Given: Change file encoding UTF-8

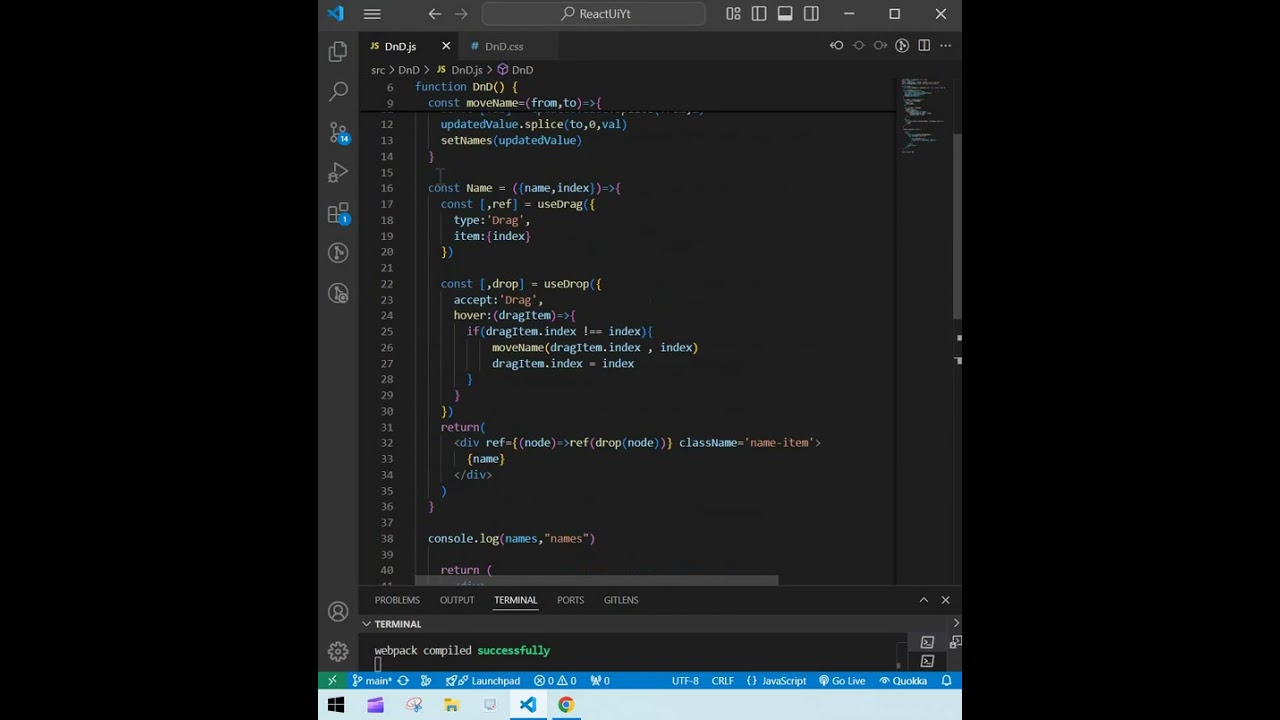Looking at the screenshot, I should coord(685,681).
